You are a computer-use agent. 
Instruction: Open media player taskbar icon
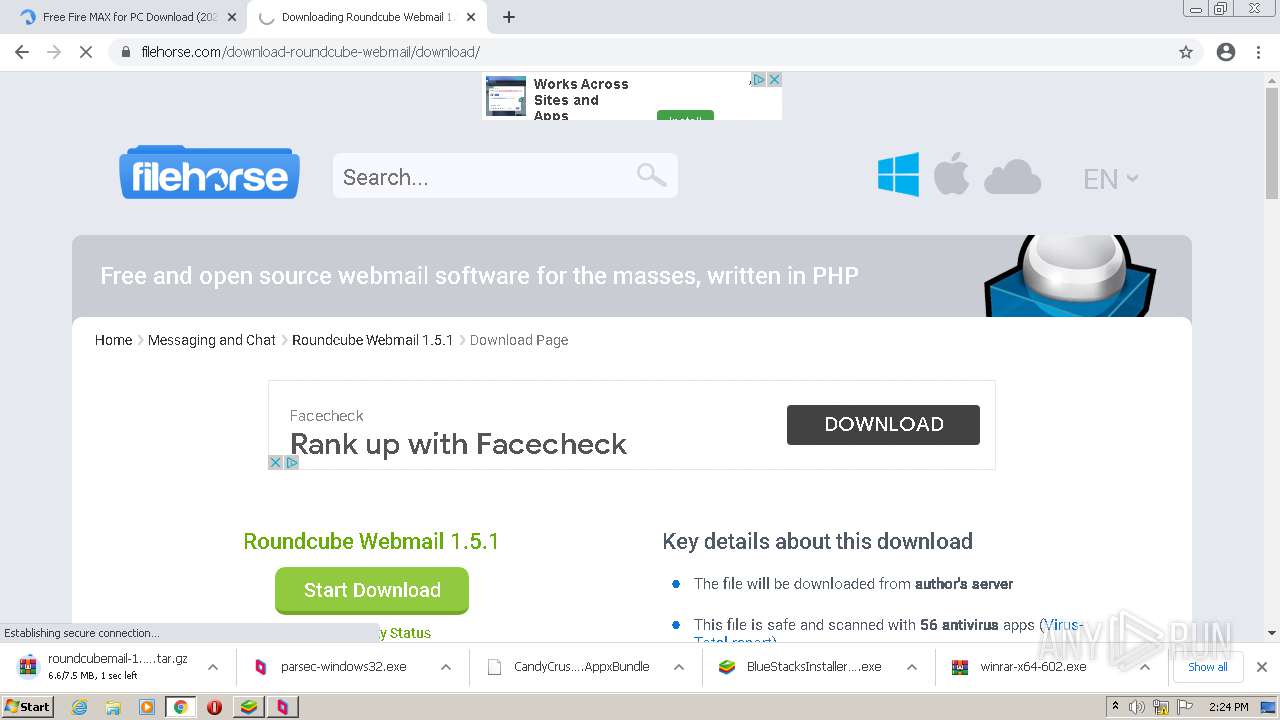(147, 707)
